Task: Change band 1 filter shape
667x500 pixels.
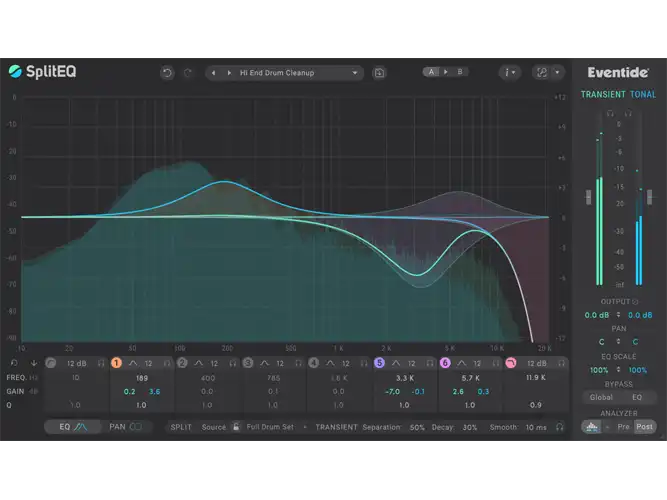Action: point(133,363)
